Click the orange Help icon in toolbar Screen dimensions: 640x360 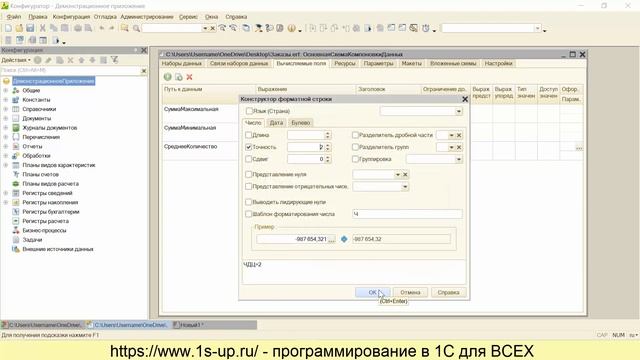(291, 28)
